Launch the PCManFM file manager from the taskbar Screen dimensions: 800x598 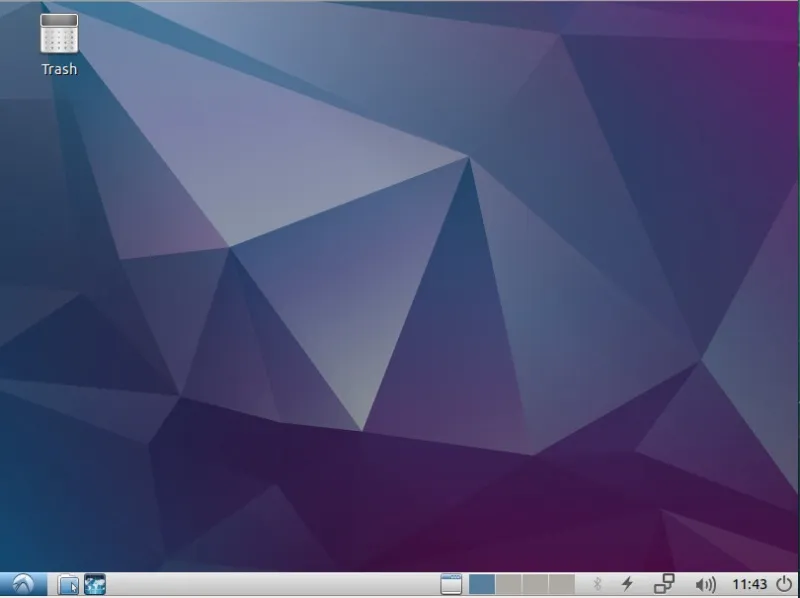point(66,583)
